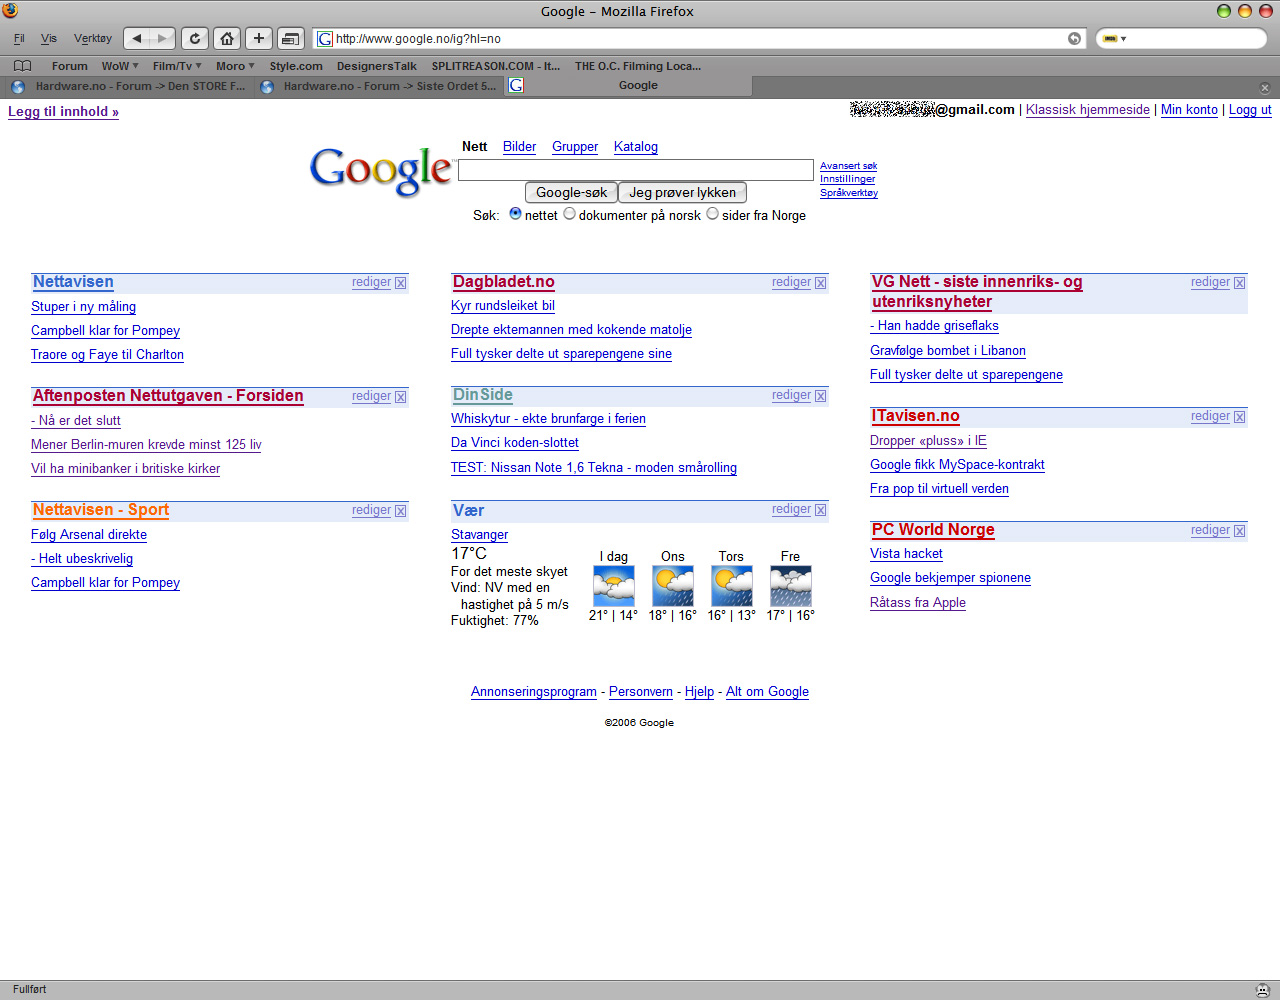1280x1000 pixels.
Task: Open the 'Min konto' link
Action: coord(1189,110)
